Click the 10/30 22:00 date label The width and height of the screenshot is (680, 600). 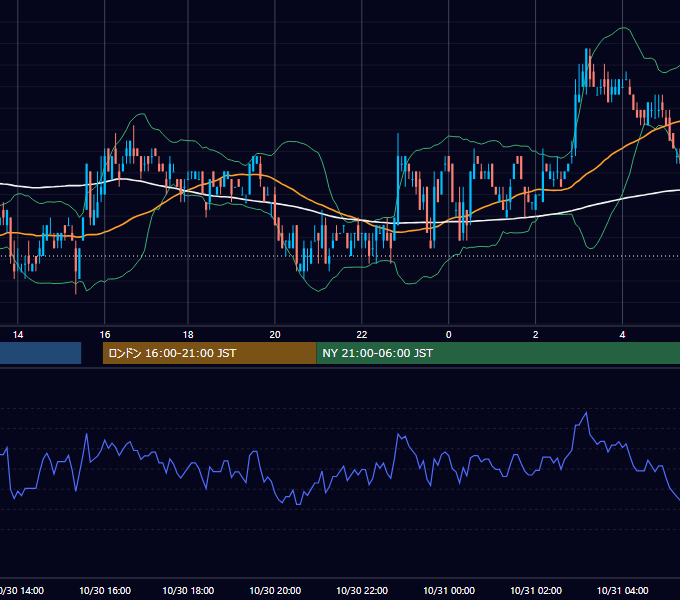[362, 590]
